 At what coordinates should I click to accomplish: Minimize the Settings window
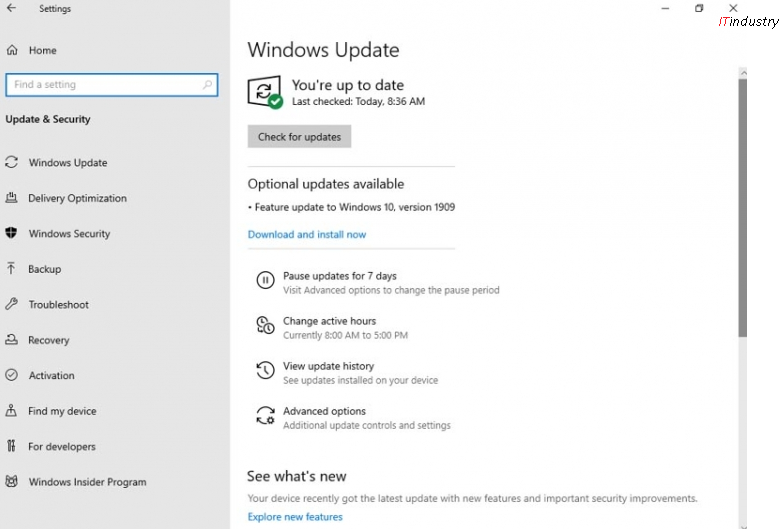click(665, 8)
